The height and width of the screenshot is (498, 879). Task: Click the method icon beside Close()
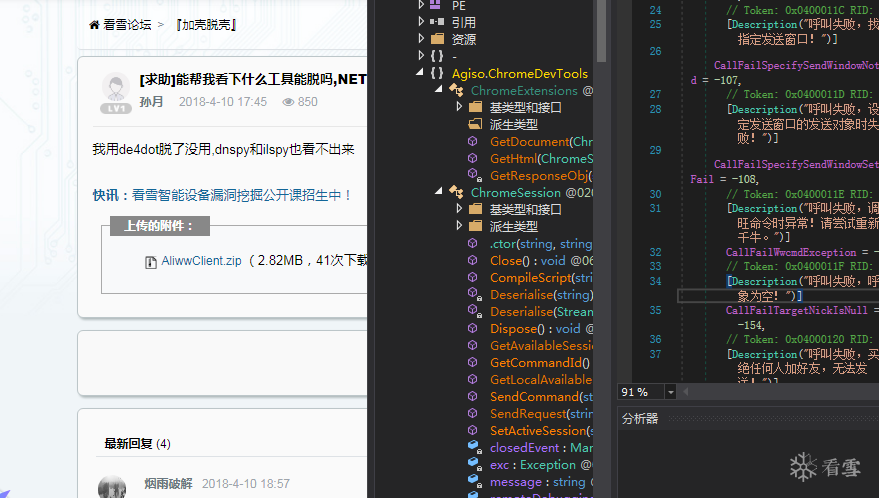[473, 260]
